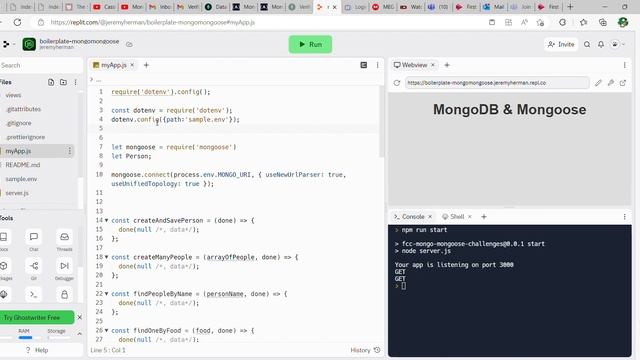Viewport: 640px width, 360px height.
Task: Add a new tab beside Shell
Action: pos(484,217)
